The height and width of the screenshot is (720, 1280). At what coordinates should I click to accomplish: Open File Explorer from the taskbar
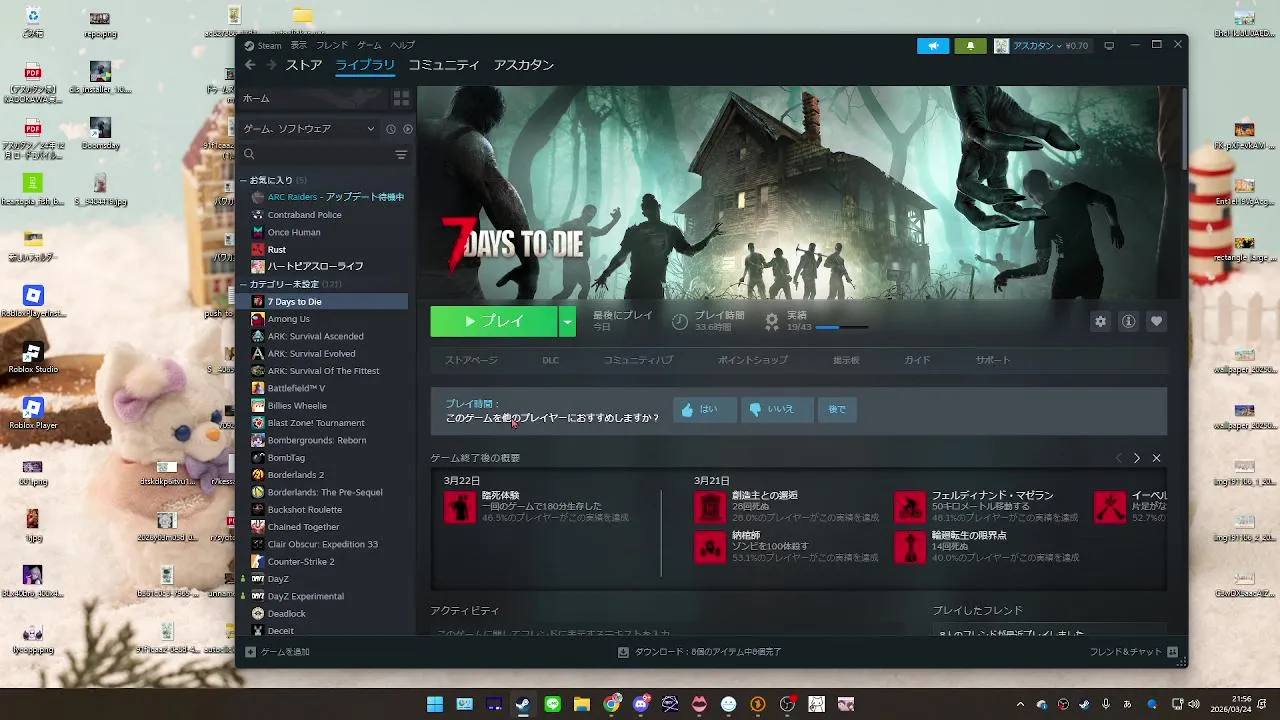point(582,704)
